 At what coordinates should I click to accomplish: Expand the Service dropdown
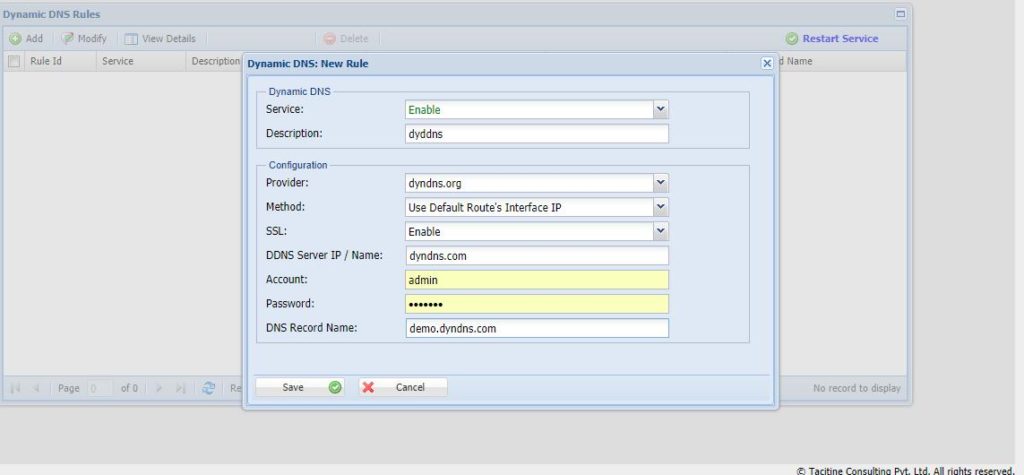[x=660, y=109]
